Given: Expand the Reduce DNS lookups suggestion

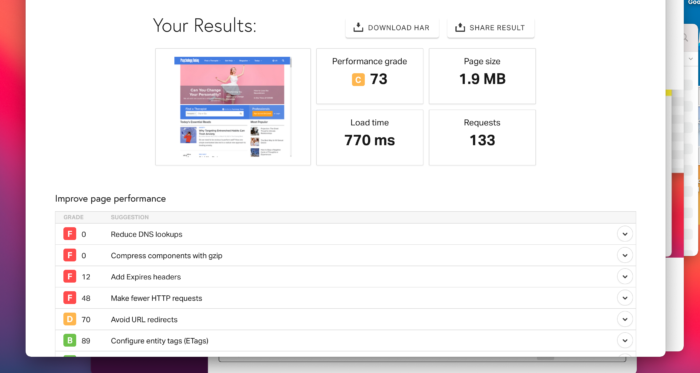Looking at the screenshot, I should tap(625, 234).
